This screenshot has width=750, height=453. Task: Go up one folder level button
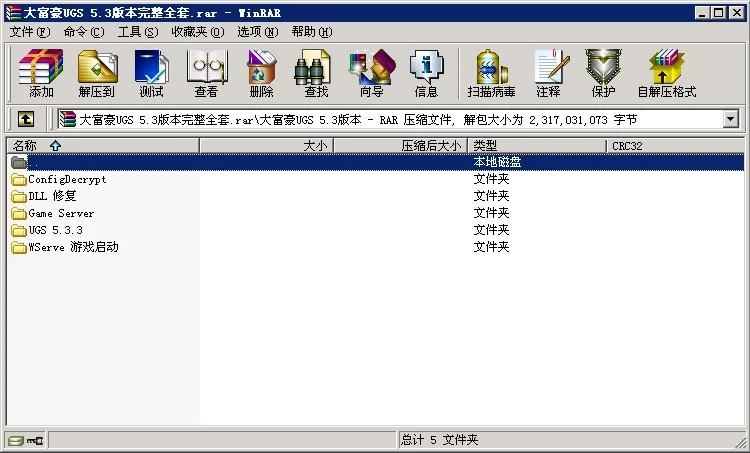25,120
